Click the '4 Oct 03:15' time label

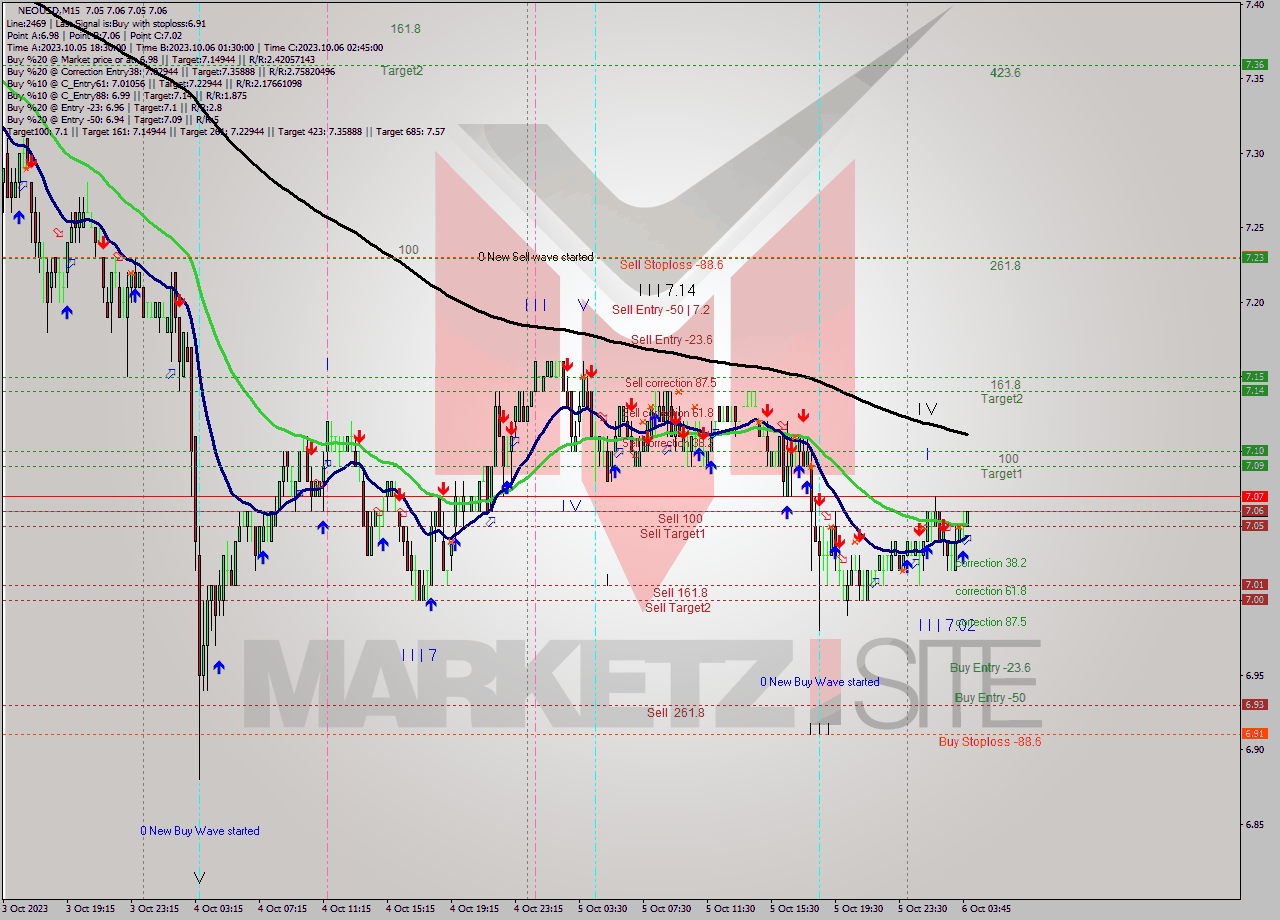click(x=216, y=908)
